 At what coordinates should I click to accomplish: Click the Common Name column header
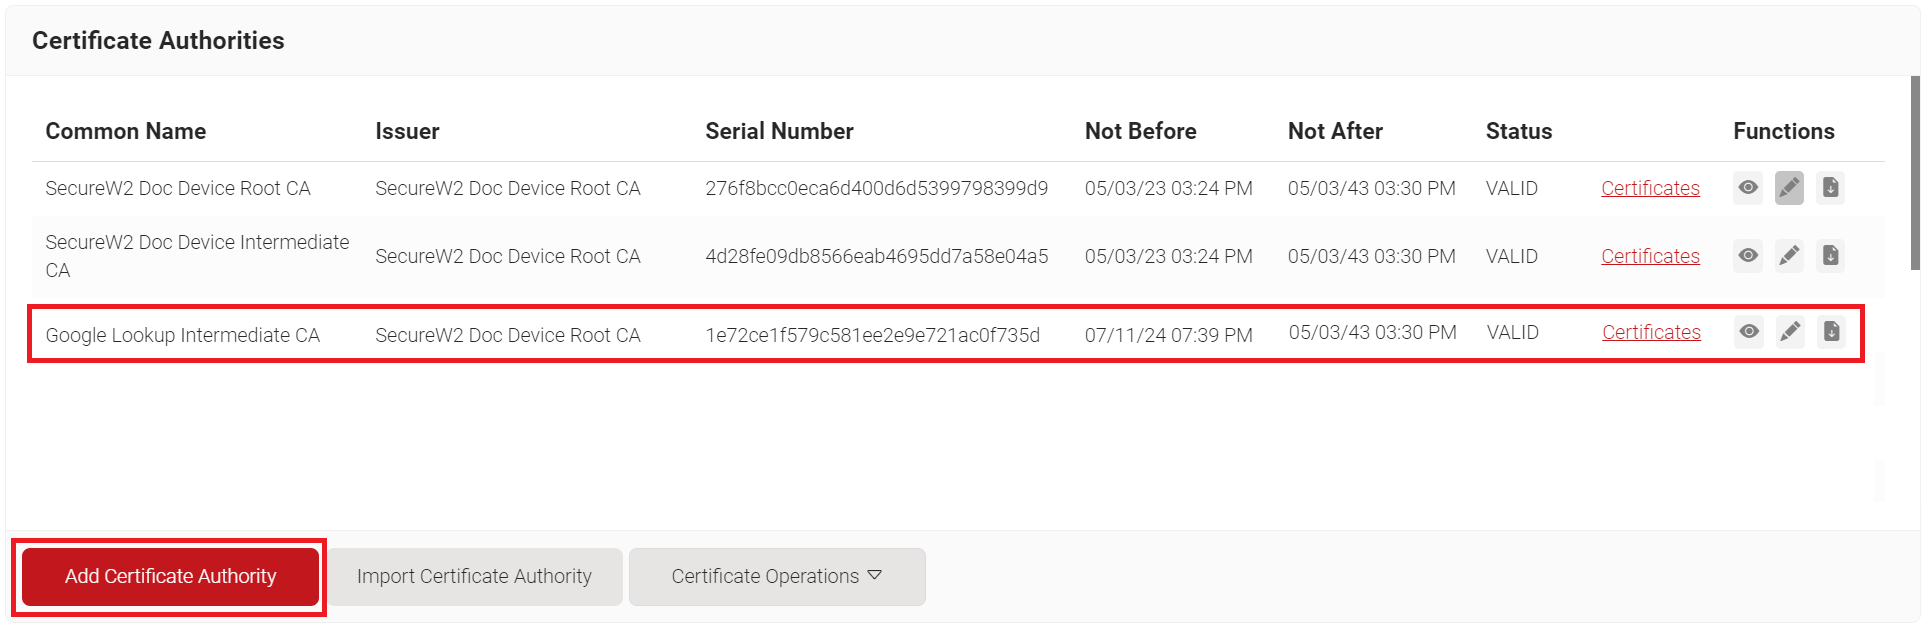126,131
